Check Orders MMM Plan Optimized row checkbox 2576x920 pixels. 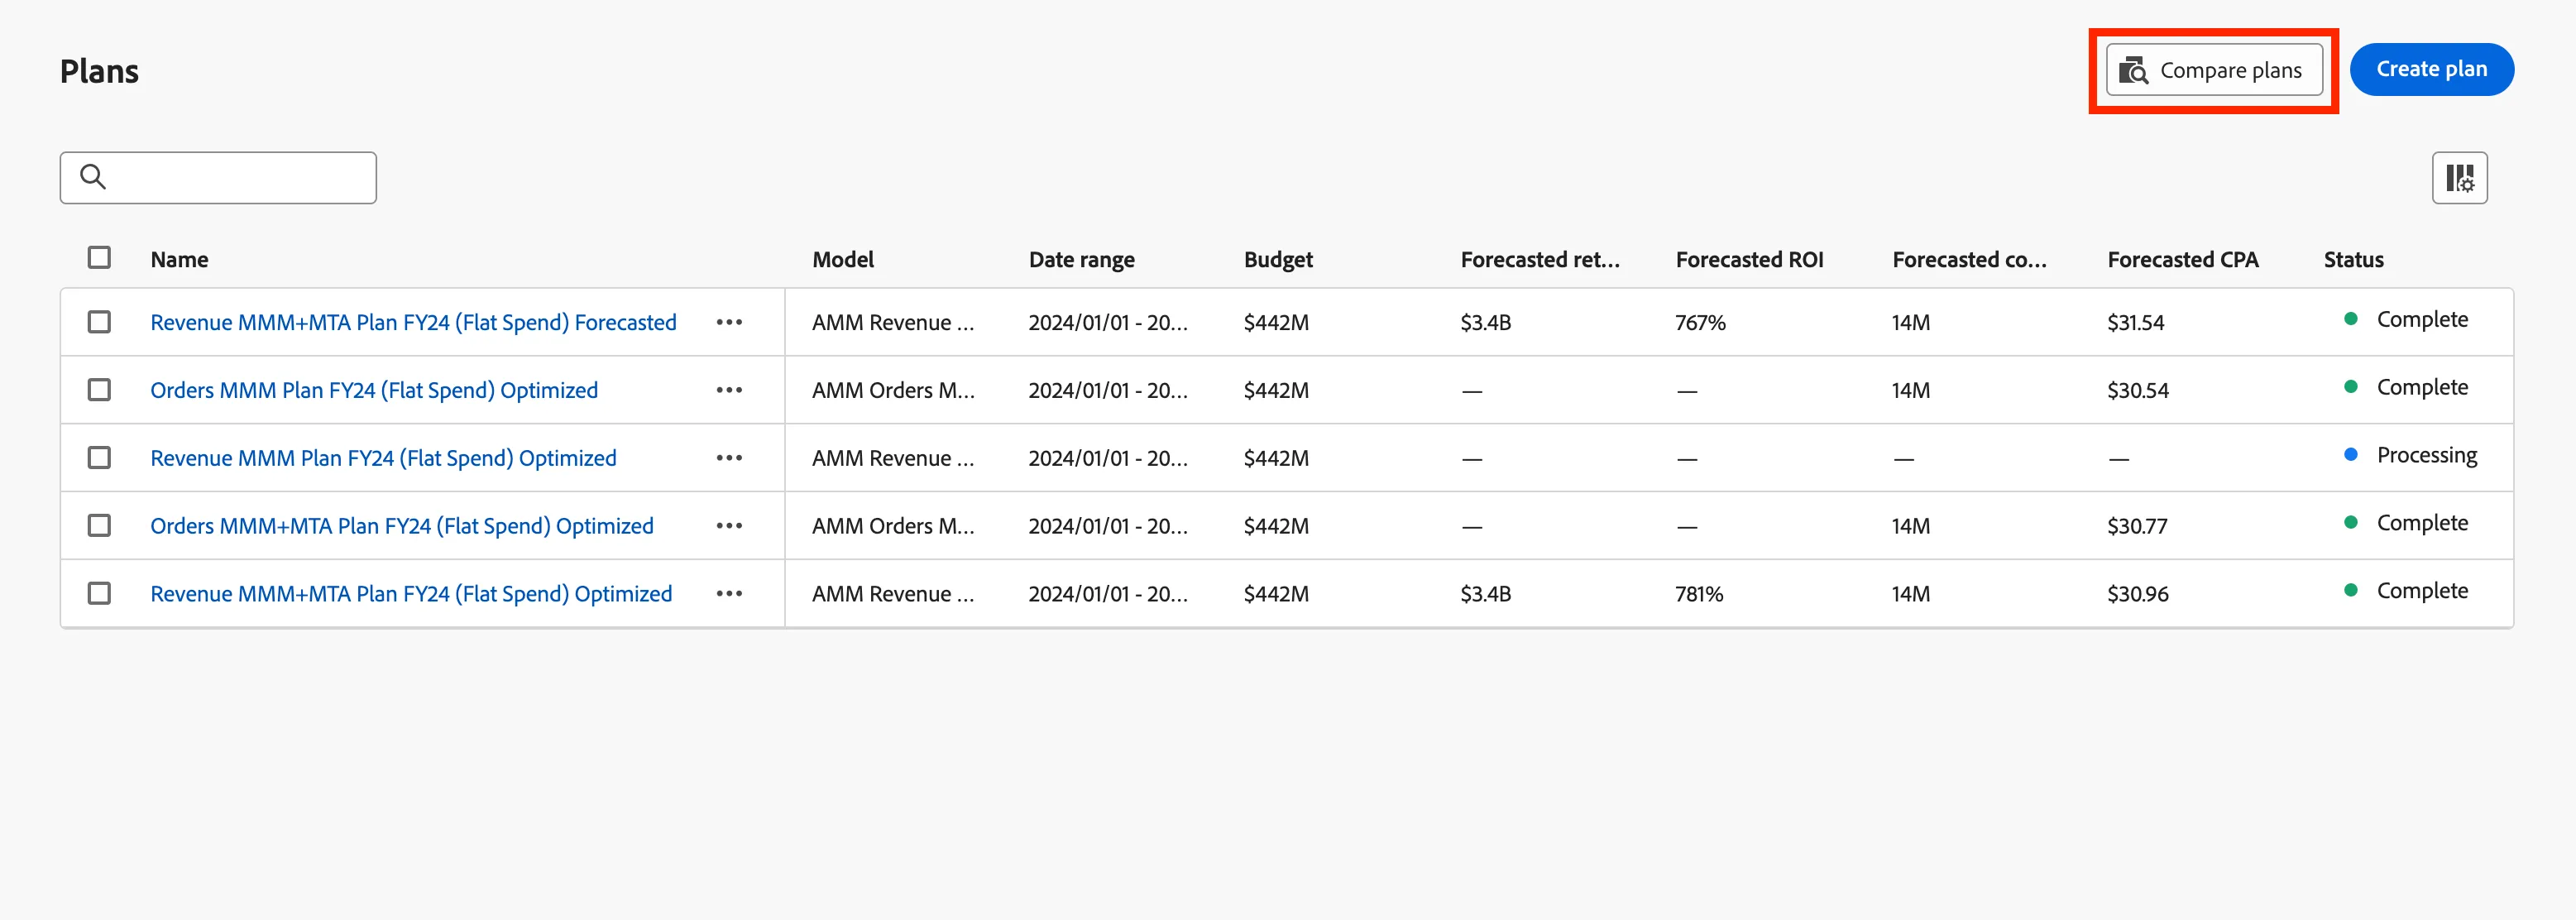[x=99, y=390]
